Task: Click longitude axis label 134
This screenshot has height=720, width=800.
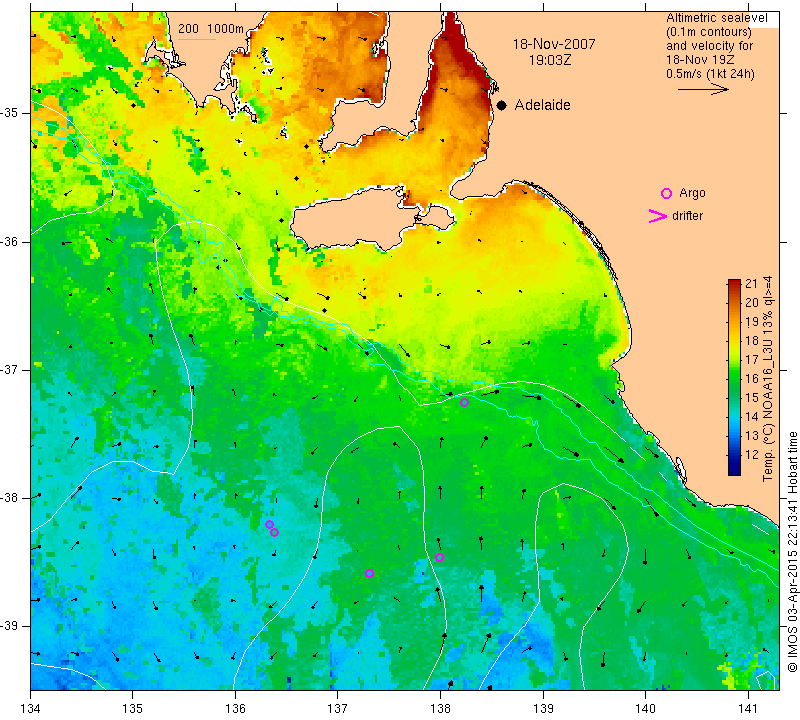Action: coord(31,709)
